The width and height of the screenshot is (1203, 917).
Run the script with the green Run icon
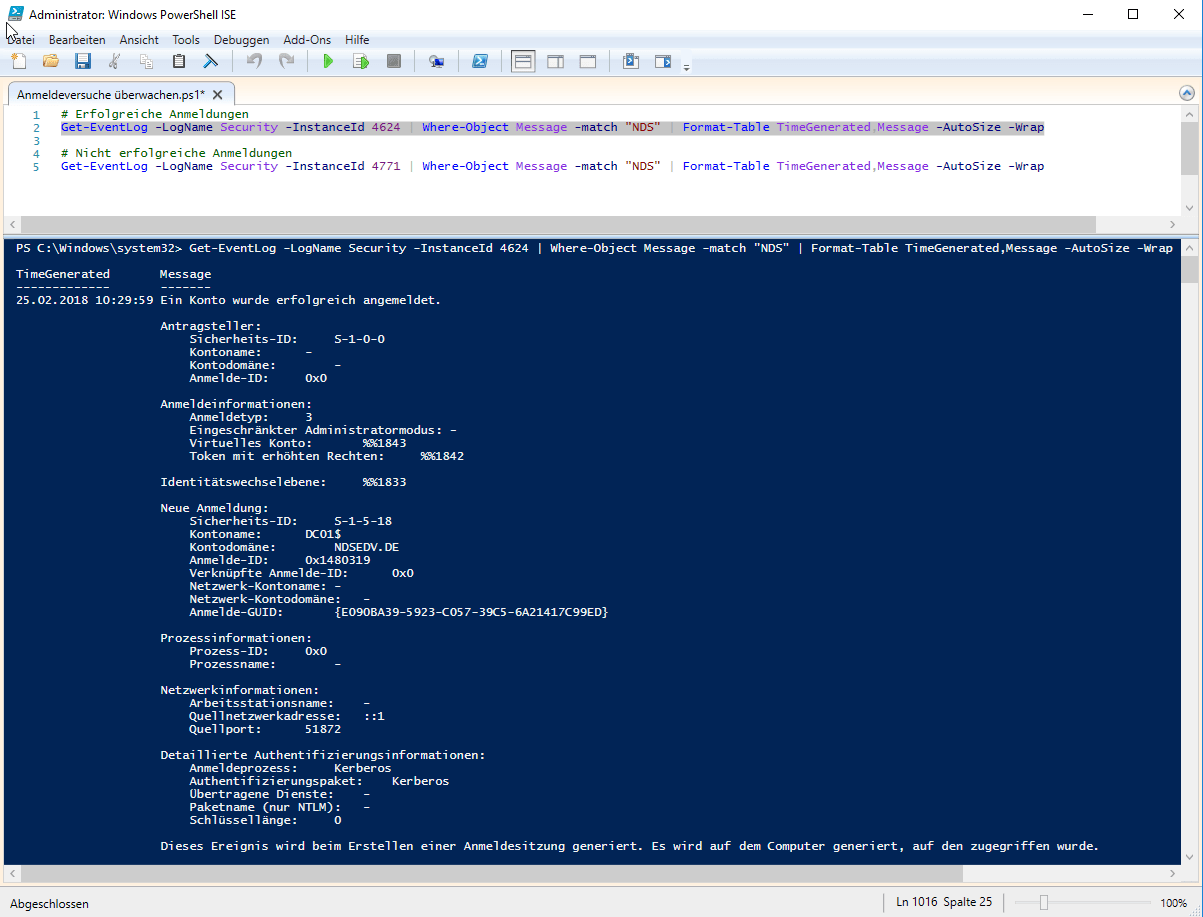click(x=328, y=61)
